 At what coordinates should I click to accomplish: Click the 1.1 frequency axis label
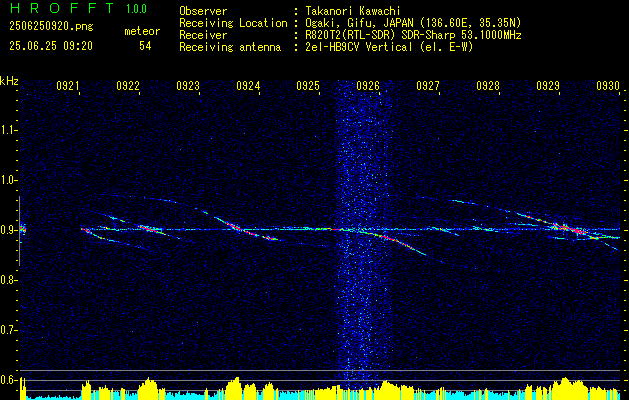coord(7,130)
